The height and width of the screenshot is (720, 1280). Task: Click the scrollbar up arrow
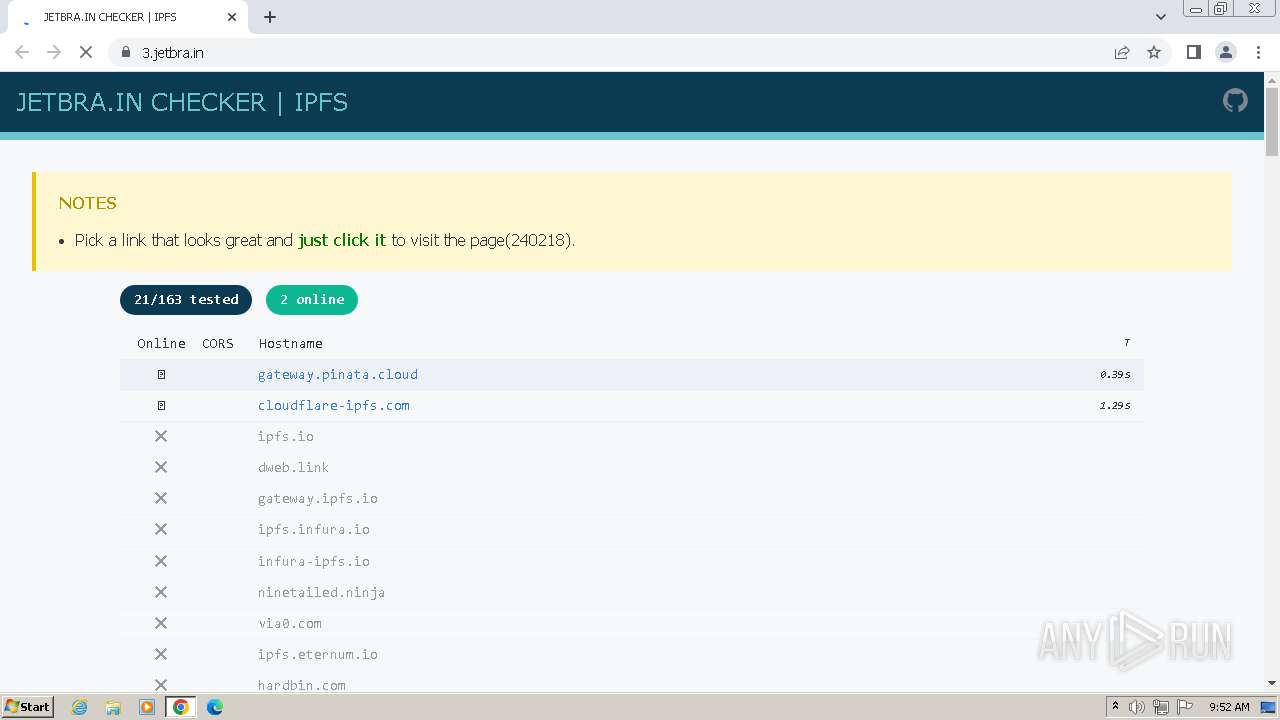tap(1272, 79)
